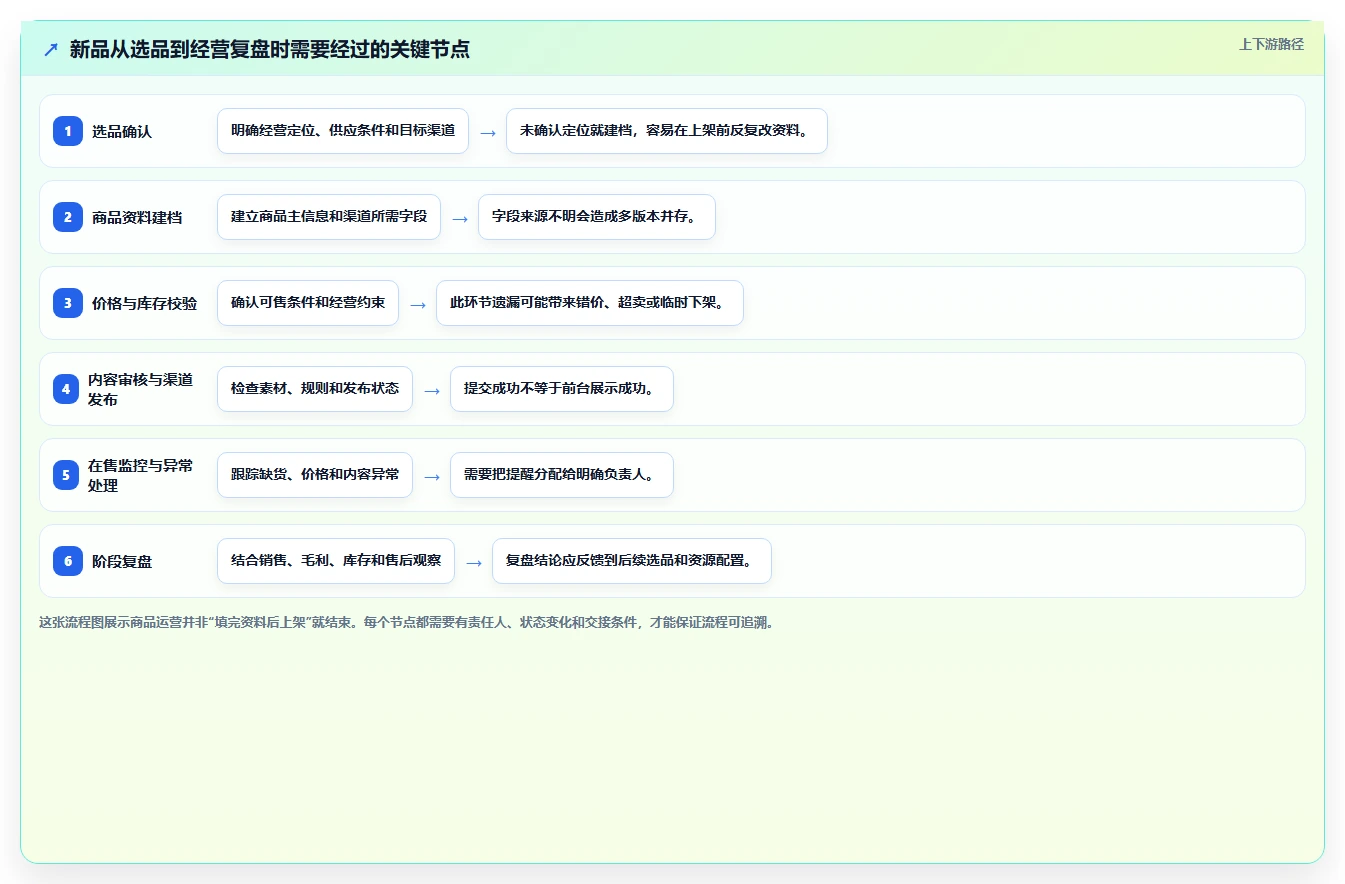
Task: Click the footnote starting 这张流程图展示商品运营
Action: point(407,622)
